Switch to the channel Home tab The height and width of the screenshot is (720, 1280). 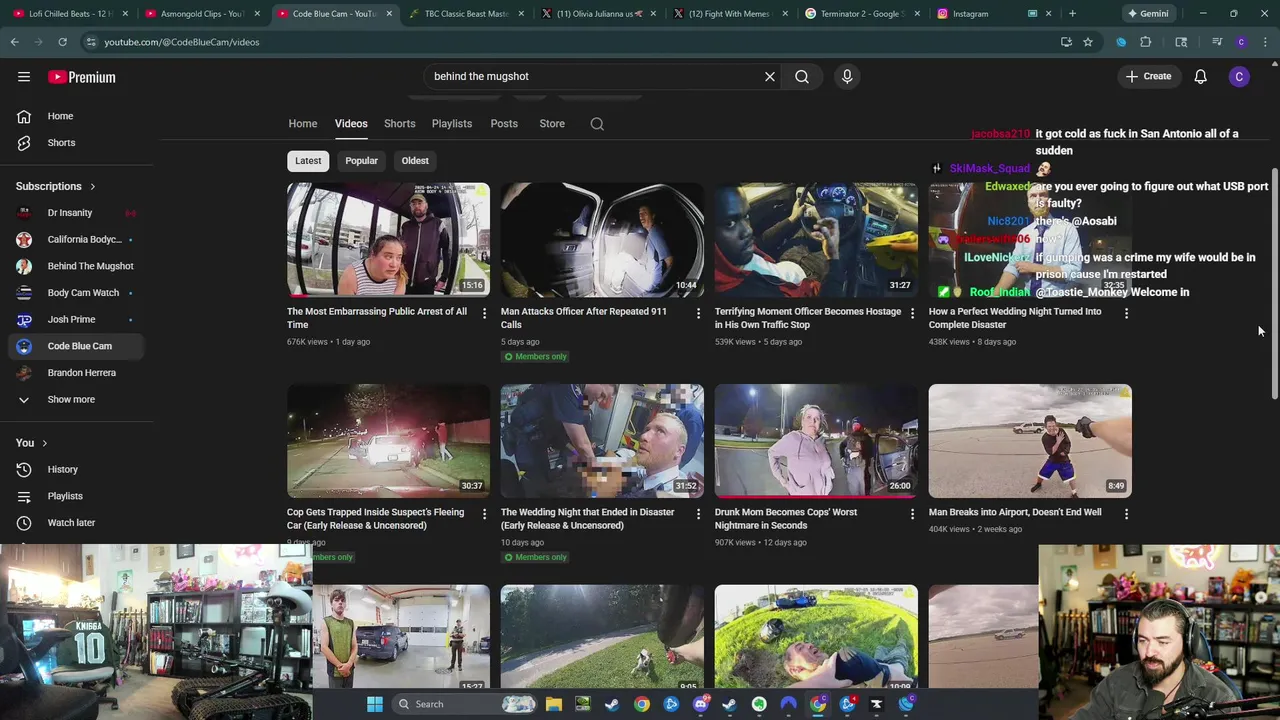[303, 124]
